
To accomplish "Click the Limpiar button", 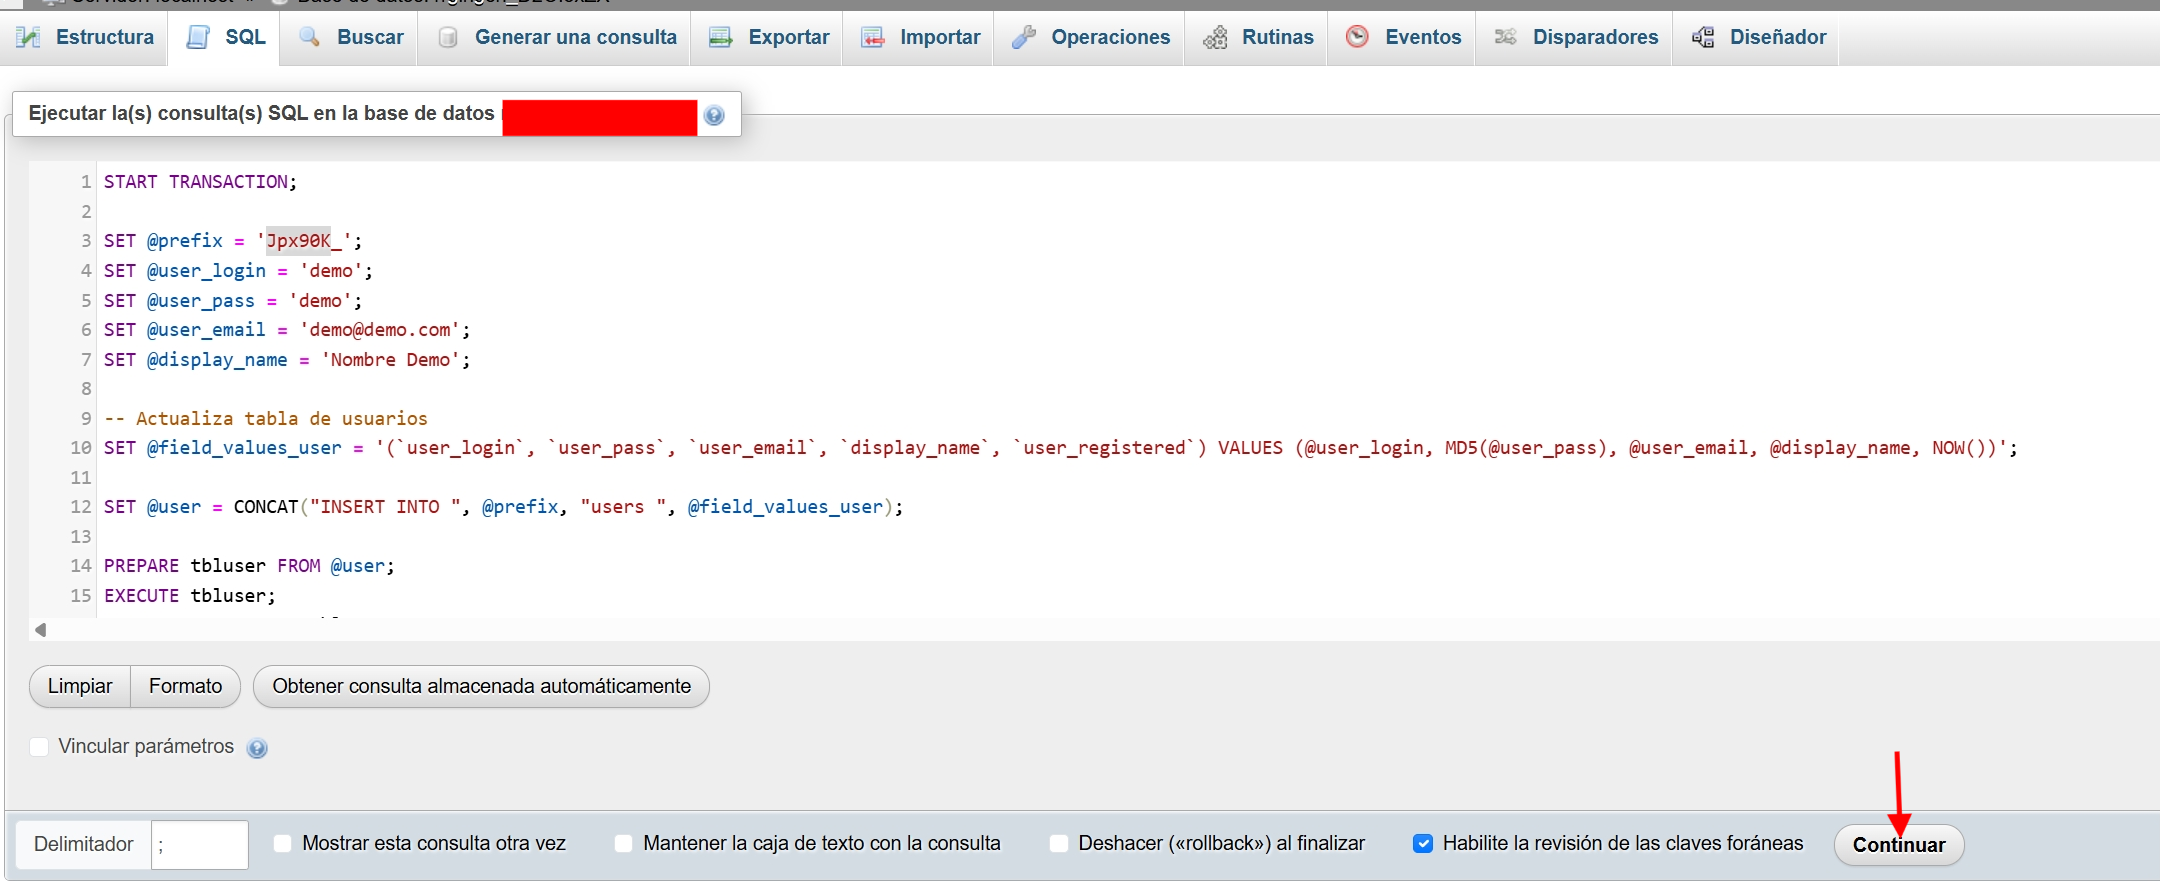I will point(80,687).
